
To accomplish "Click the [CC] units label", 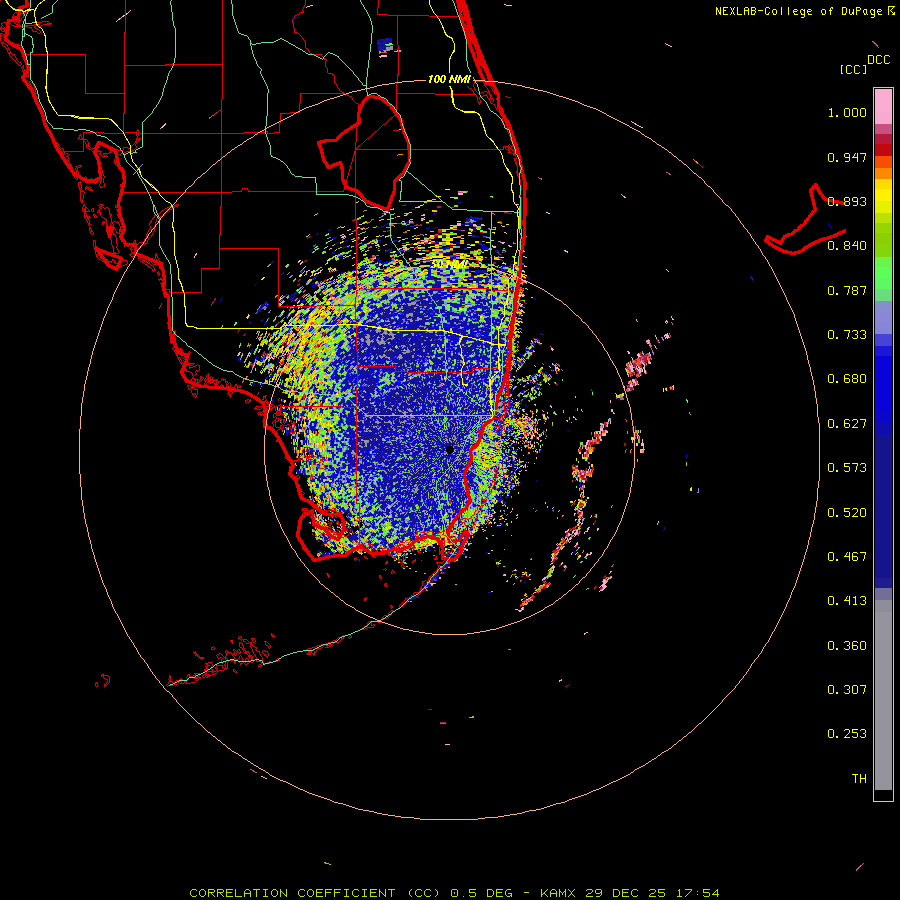I will (x=853, y=69).
